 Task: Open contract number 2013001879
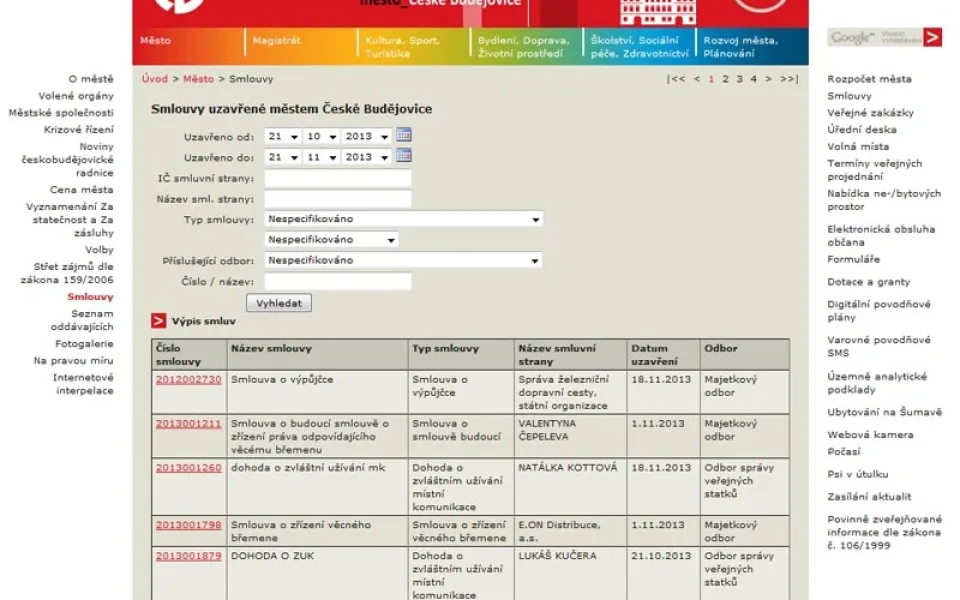[x=189, y=556]
